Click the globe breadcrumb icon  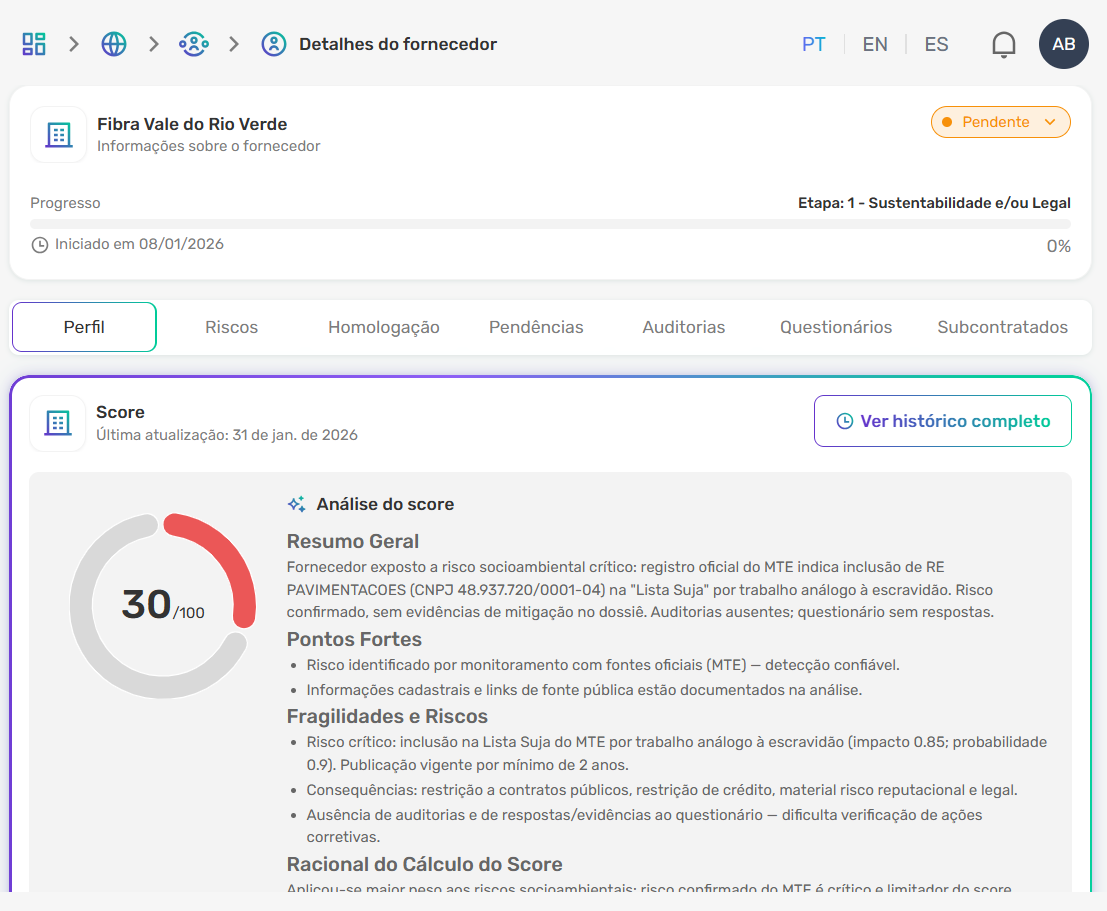click(x=114, y=44)
